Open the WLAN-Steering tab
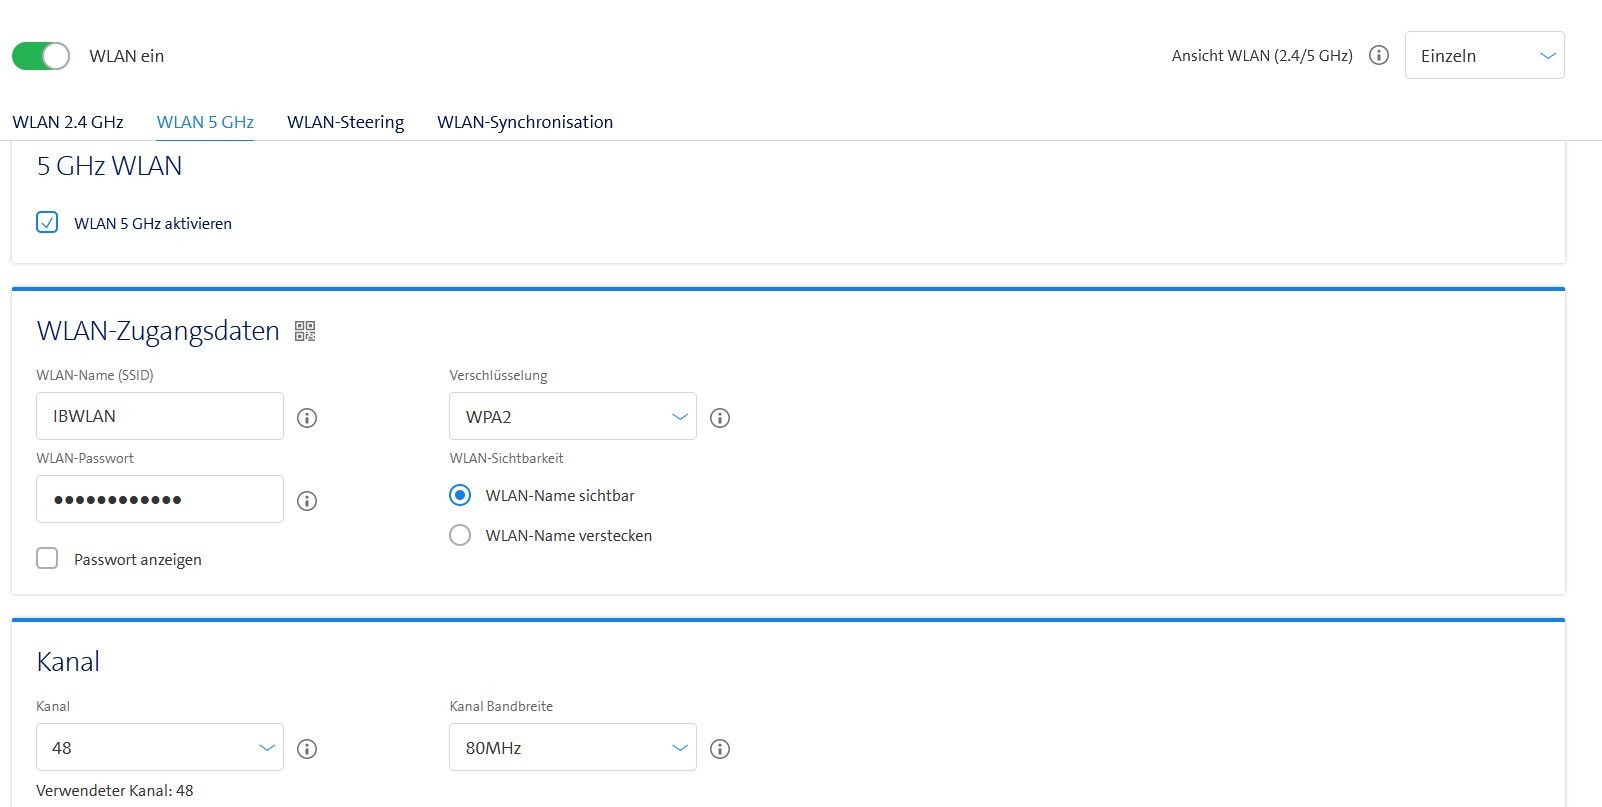The height and width of the screenshot is (807, 1602). click(345, 122)
